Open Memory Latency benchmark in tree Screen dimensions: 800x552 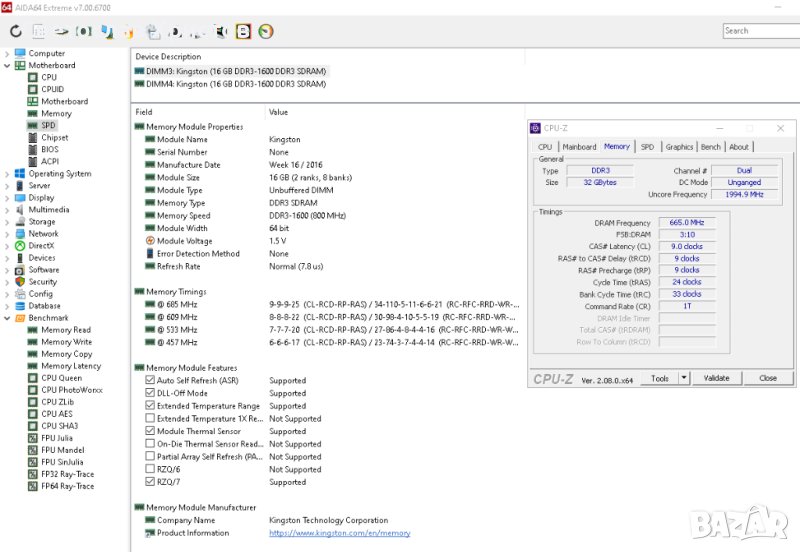click(x=70, y=366)
